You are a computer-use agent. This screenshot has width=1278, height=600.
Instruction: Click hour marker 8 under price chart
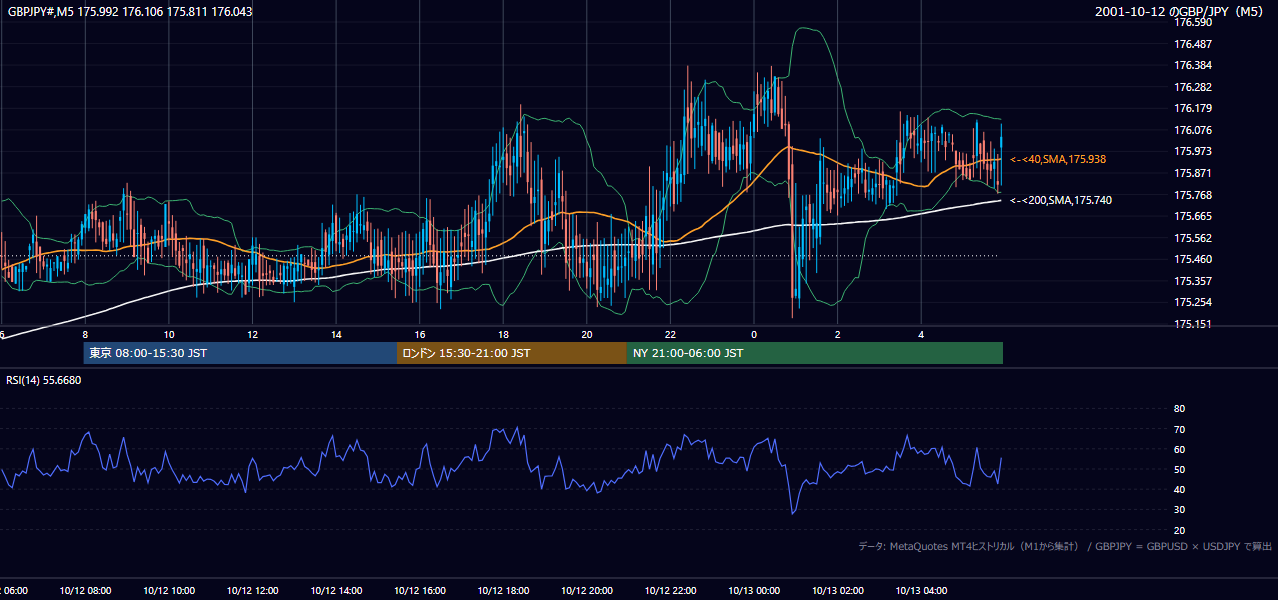pyautogui.click(x=85, y=334)
